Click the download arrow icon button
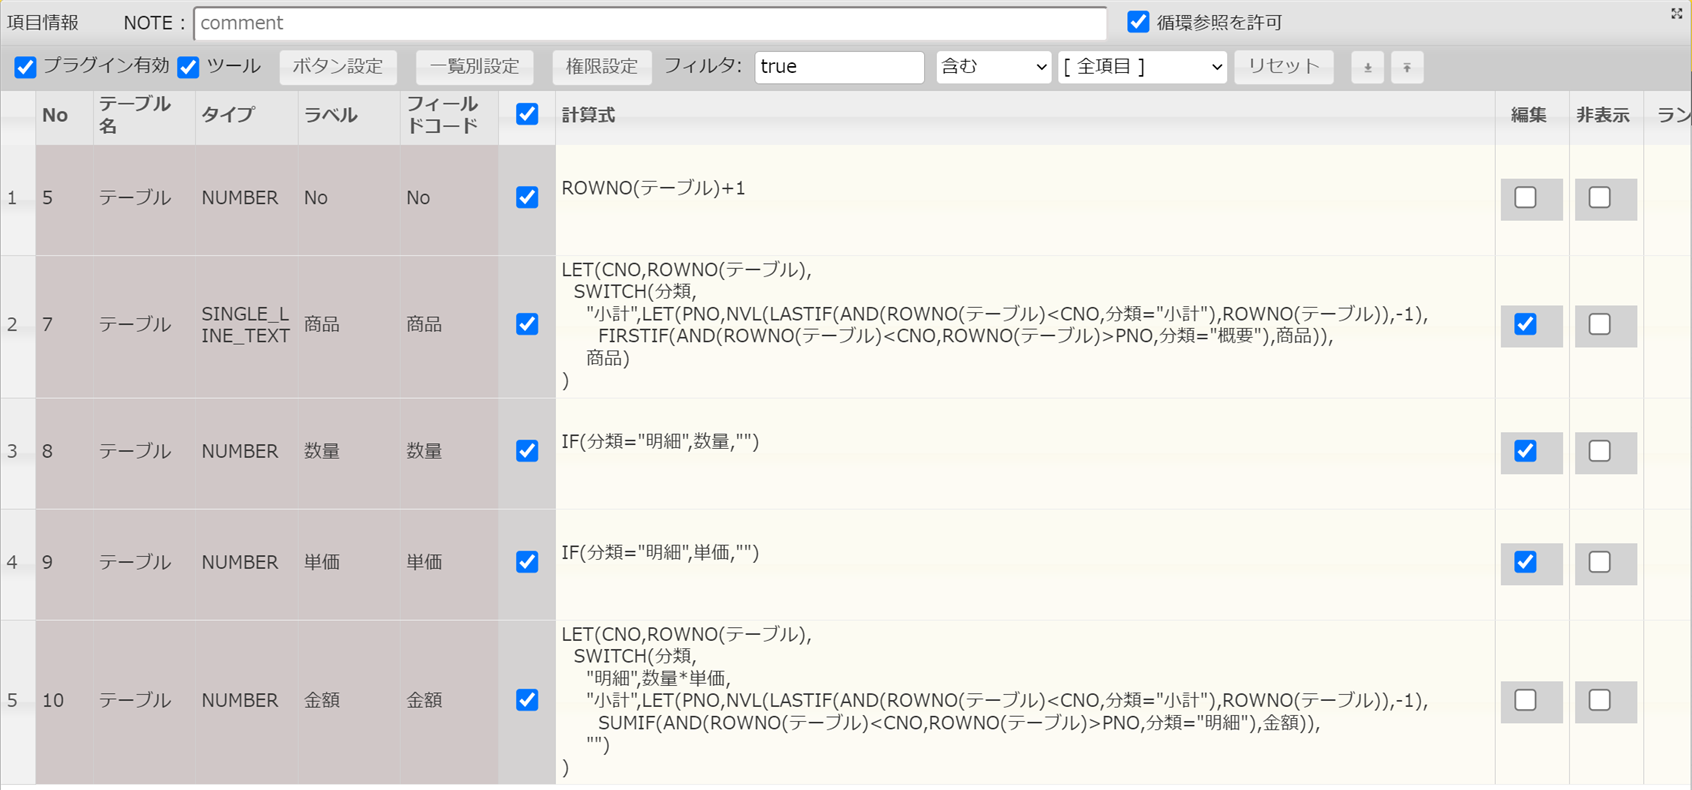The image size is (1692, 790). pyautogui.click(x=1367, y=67)
